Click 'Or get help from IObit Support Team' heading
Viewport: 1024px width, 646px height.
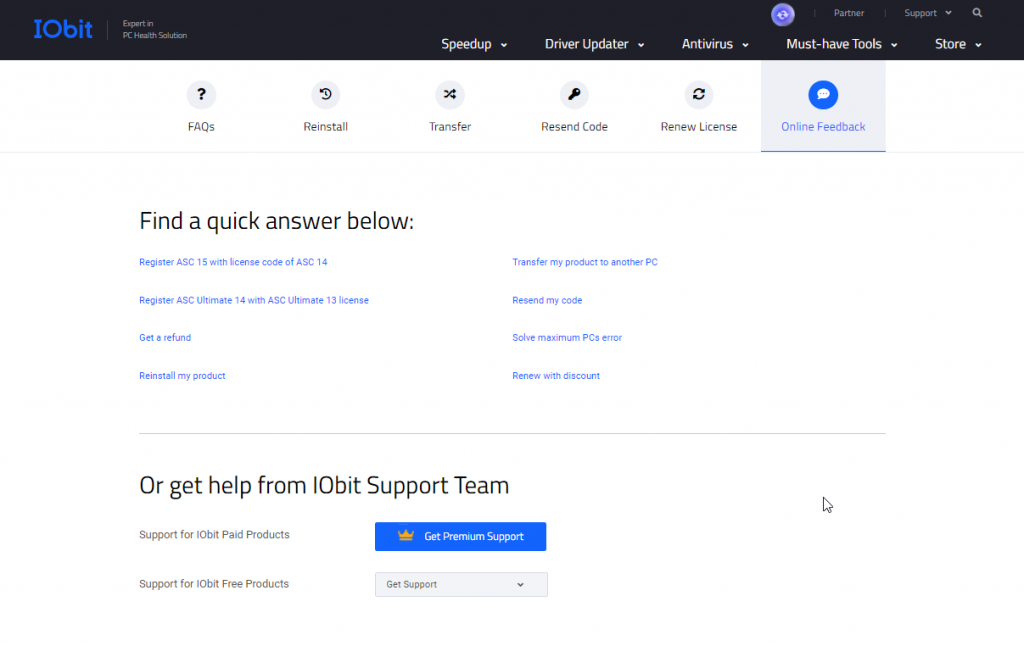click(324, 485)
